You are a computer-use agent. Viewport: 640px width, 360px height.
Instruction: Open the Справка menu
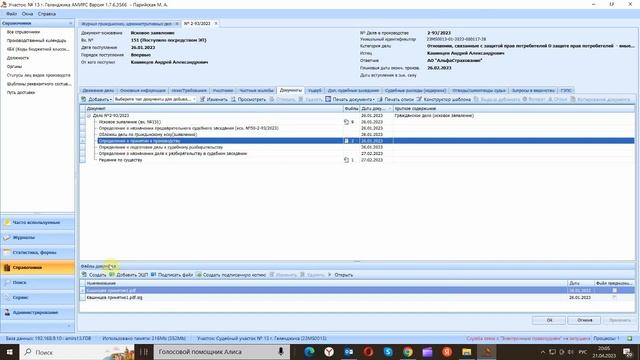47,14
